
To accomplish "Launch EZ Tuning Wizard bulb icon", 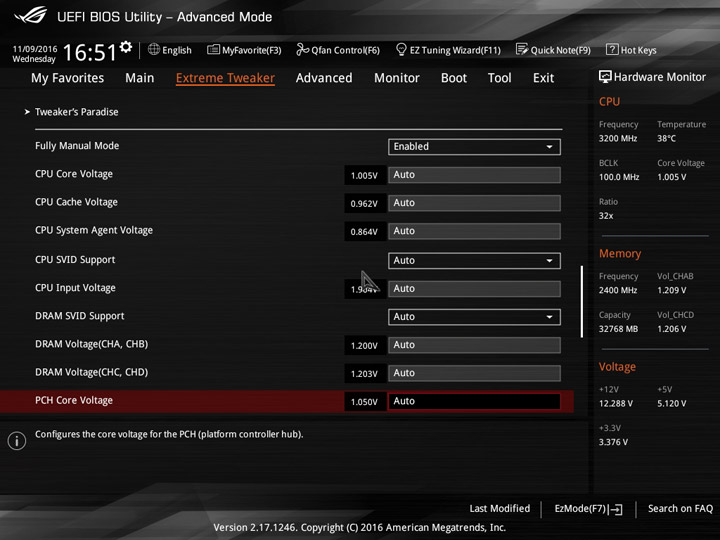I will (x=401, y=49).
